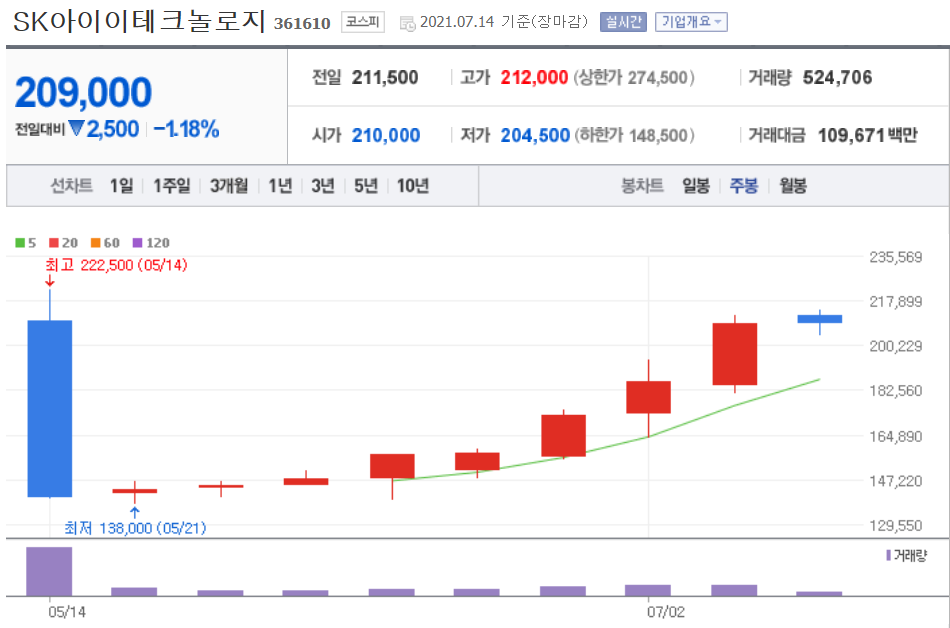This screenshot has width=950, height=628.
Task: Click the clock icon beside the date
Action: click(x=407, y=24)
